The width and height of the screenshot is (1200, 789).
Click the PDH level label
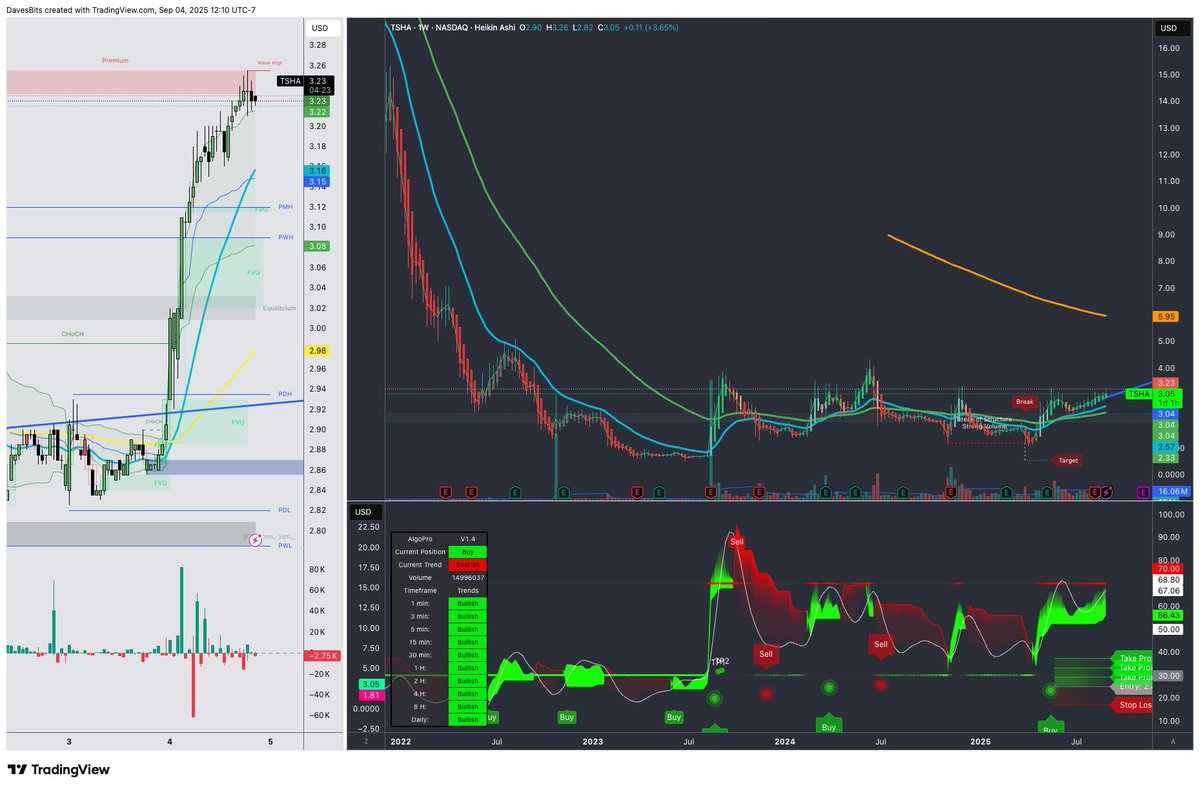[285, 394]
